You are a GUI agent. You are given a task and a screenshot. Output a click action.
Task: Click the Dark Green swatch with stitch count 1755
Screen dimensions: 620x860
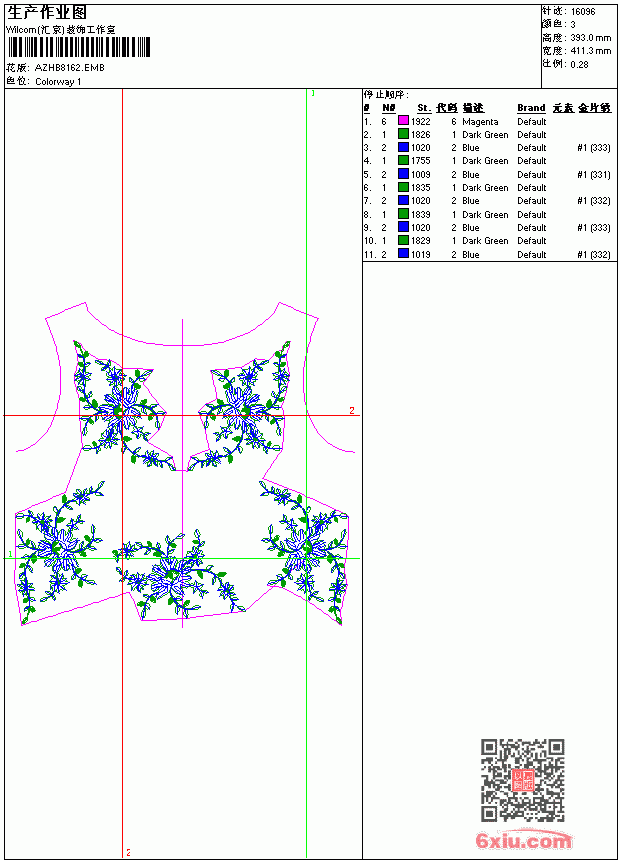[x=403, y=160]
